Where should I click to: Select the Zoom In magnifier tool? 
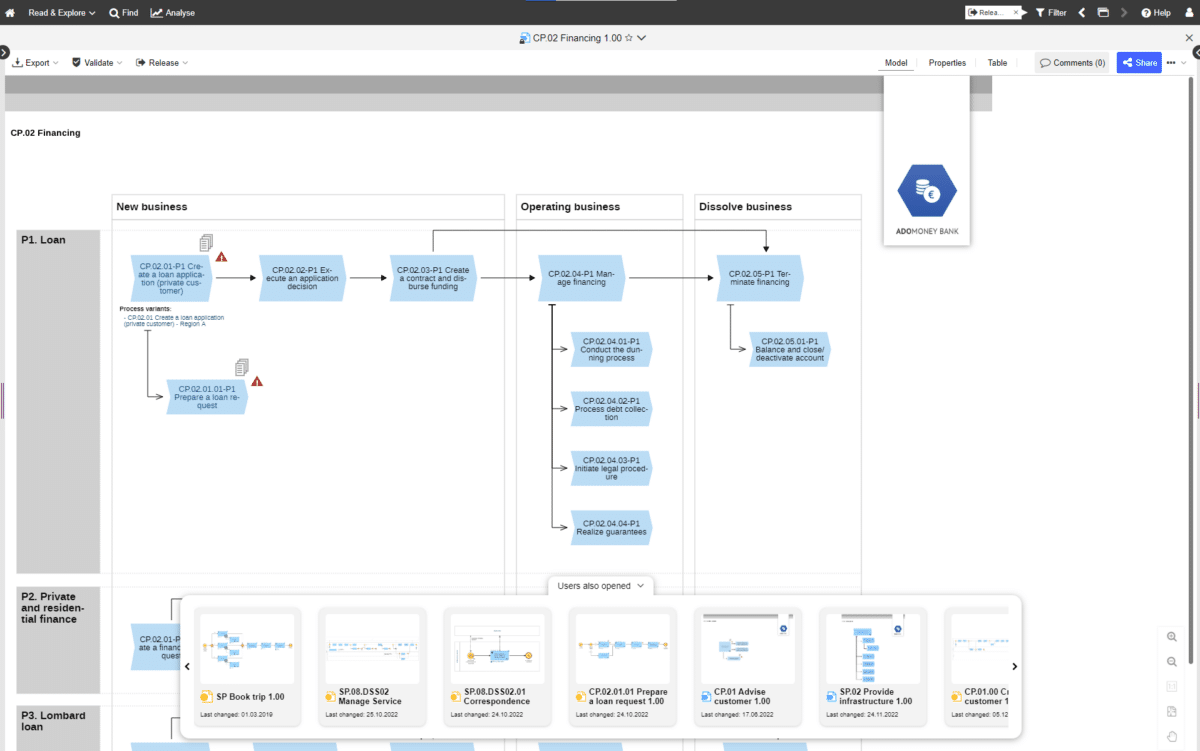coord(1172,636)
